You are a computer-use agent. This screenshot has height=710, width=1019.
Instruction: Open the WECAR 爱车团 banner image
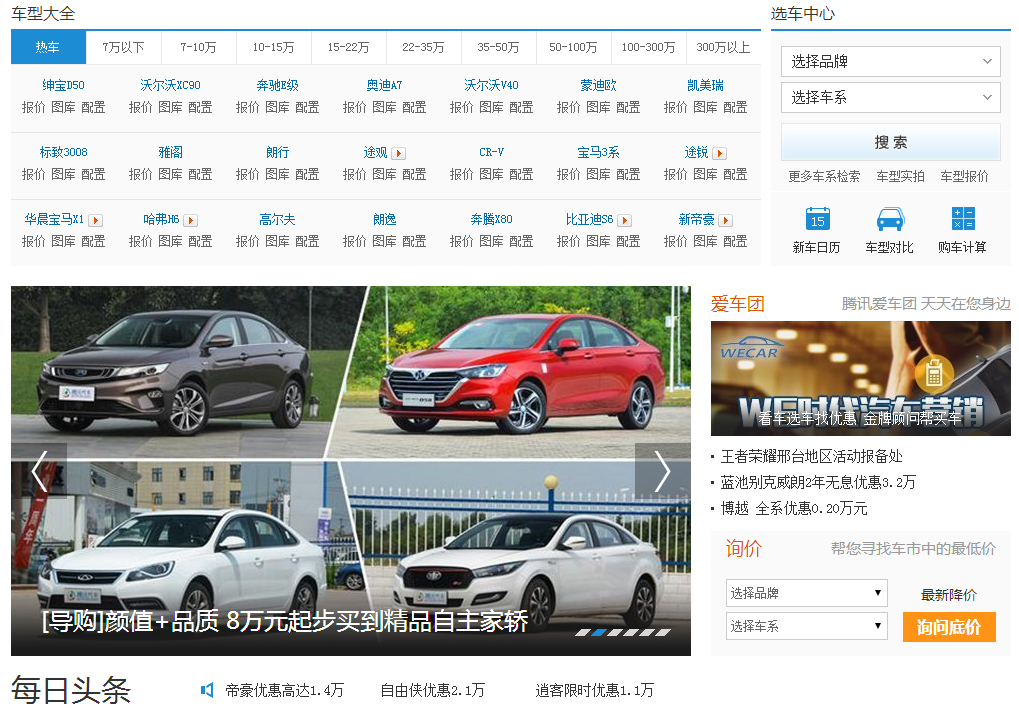(x=860, y=378)
